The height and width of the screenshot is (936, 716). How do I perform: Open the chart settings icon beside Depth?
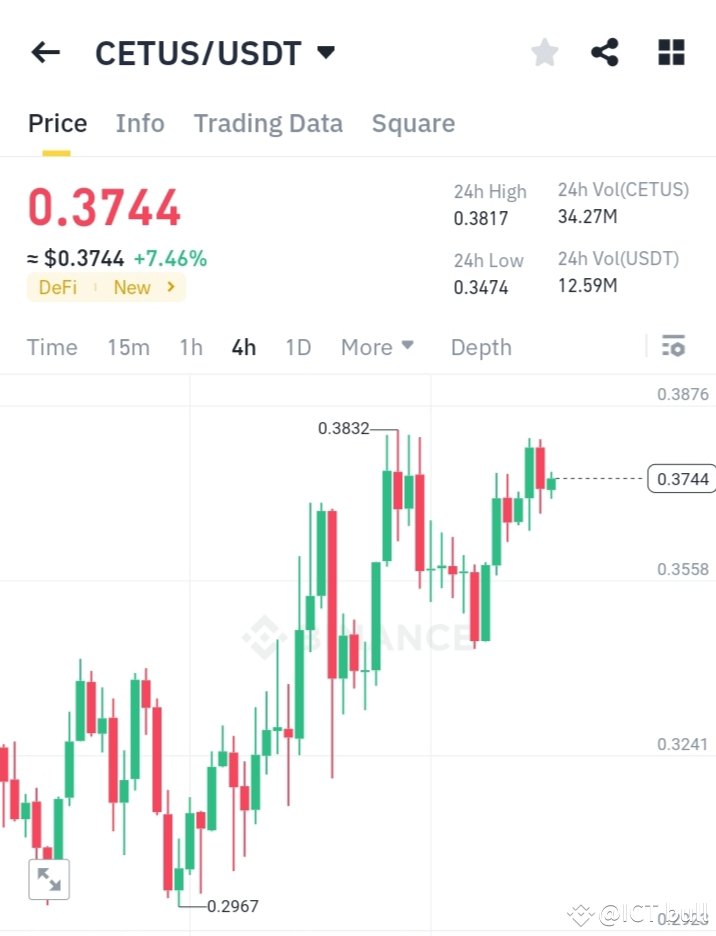click(673, 346)
